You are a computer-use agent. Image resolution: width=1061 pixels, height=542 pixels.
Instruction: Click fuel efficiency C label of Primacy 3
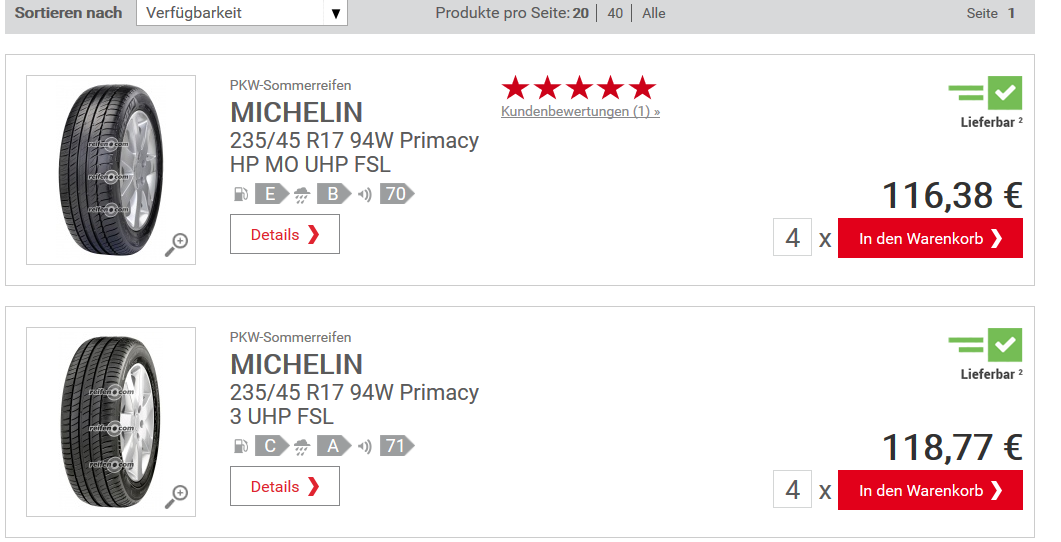coord(271,446)
